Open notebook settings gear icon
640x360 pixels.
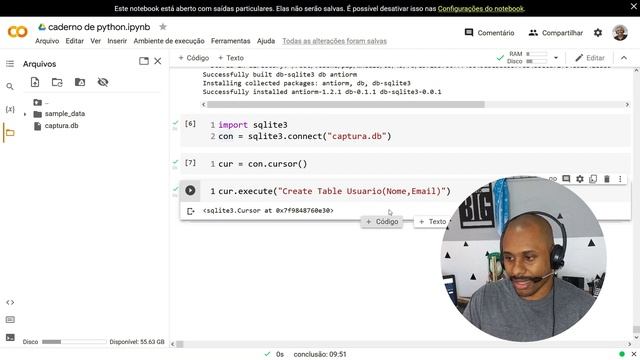pos(598,33)
